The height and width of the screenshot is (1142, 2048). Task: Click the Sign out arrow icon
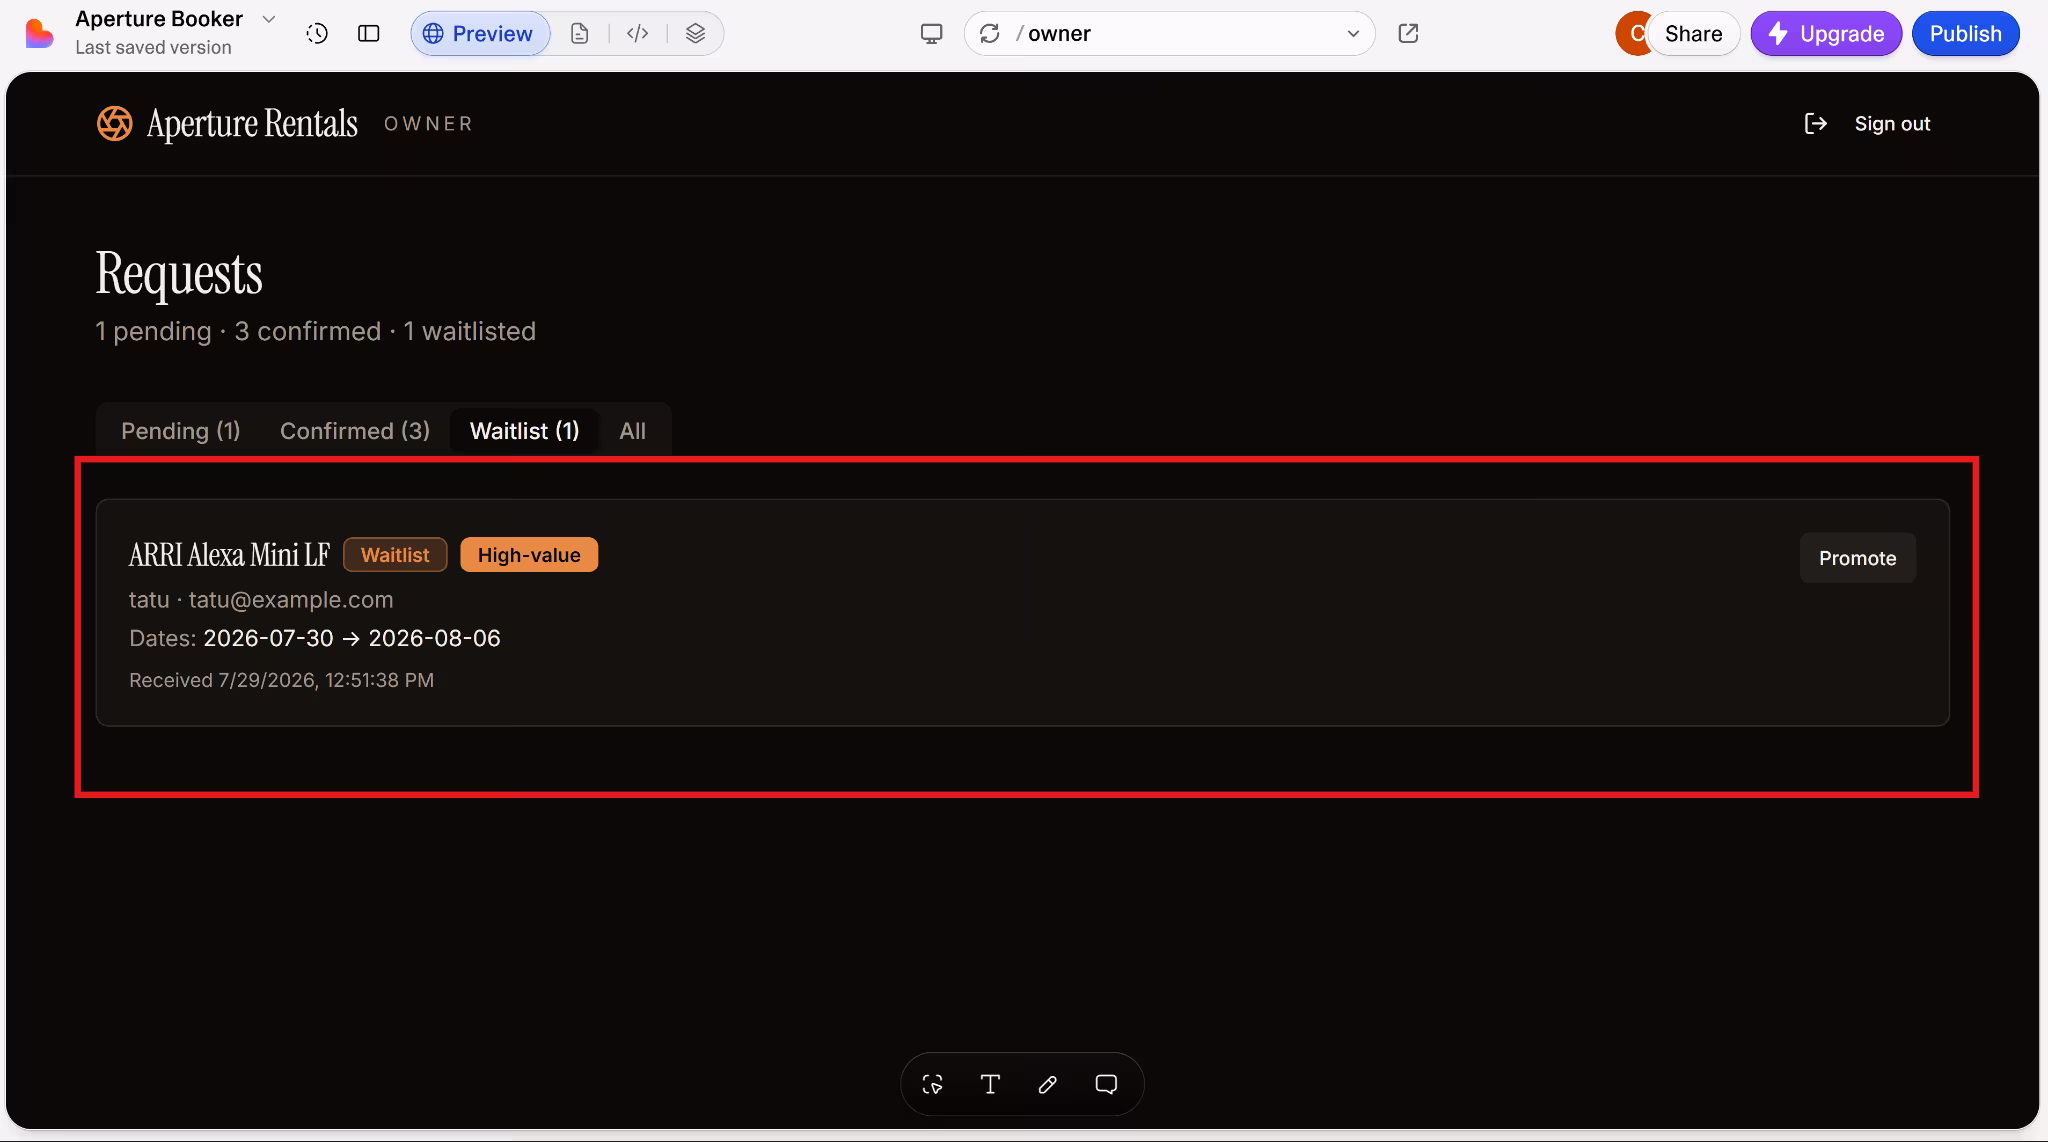(x=1816, y=124)
